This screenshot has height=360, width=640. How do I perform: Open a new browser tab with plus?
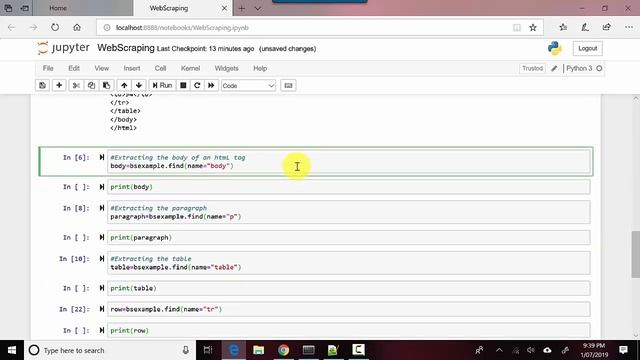(x=242, y=8)
